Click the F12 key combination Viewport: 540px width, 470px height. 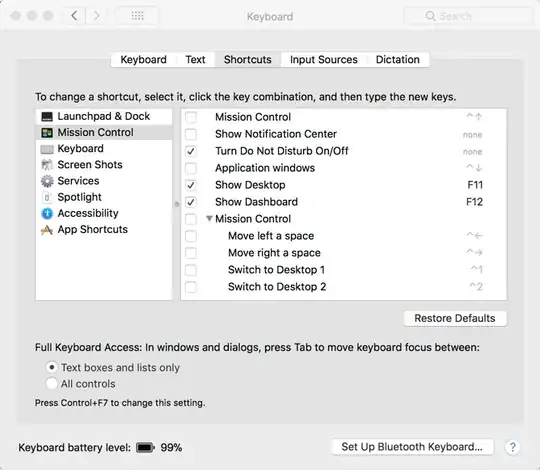[x=475, y=202]
